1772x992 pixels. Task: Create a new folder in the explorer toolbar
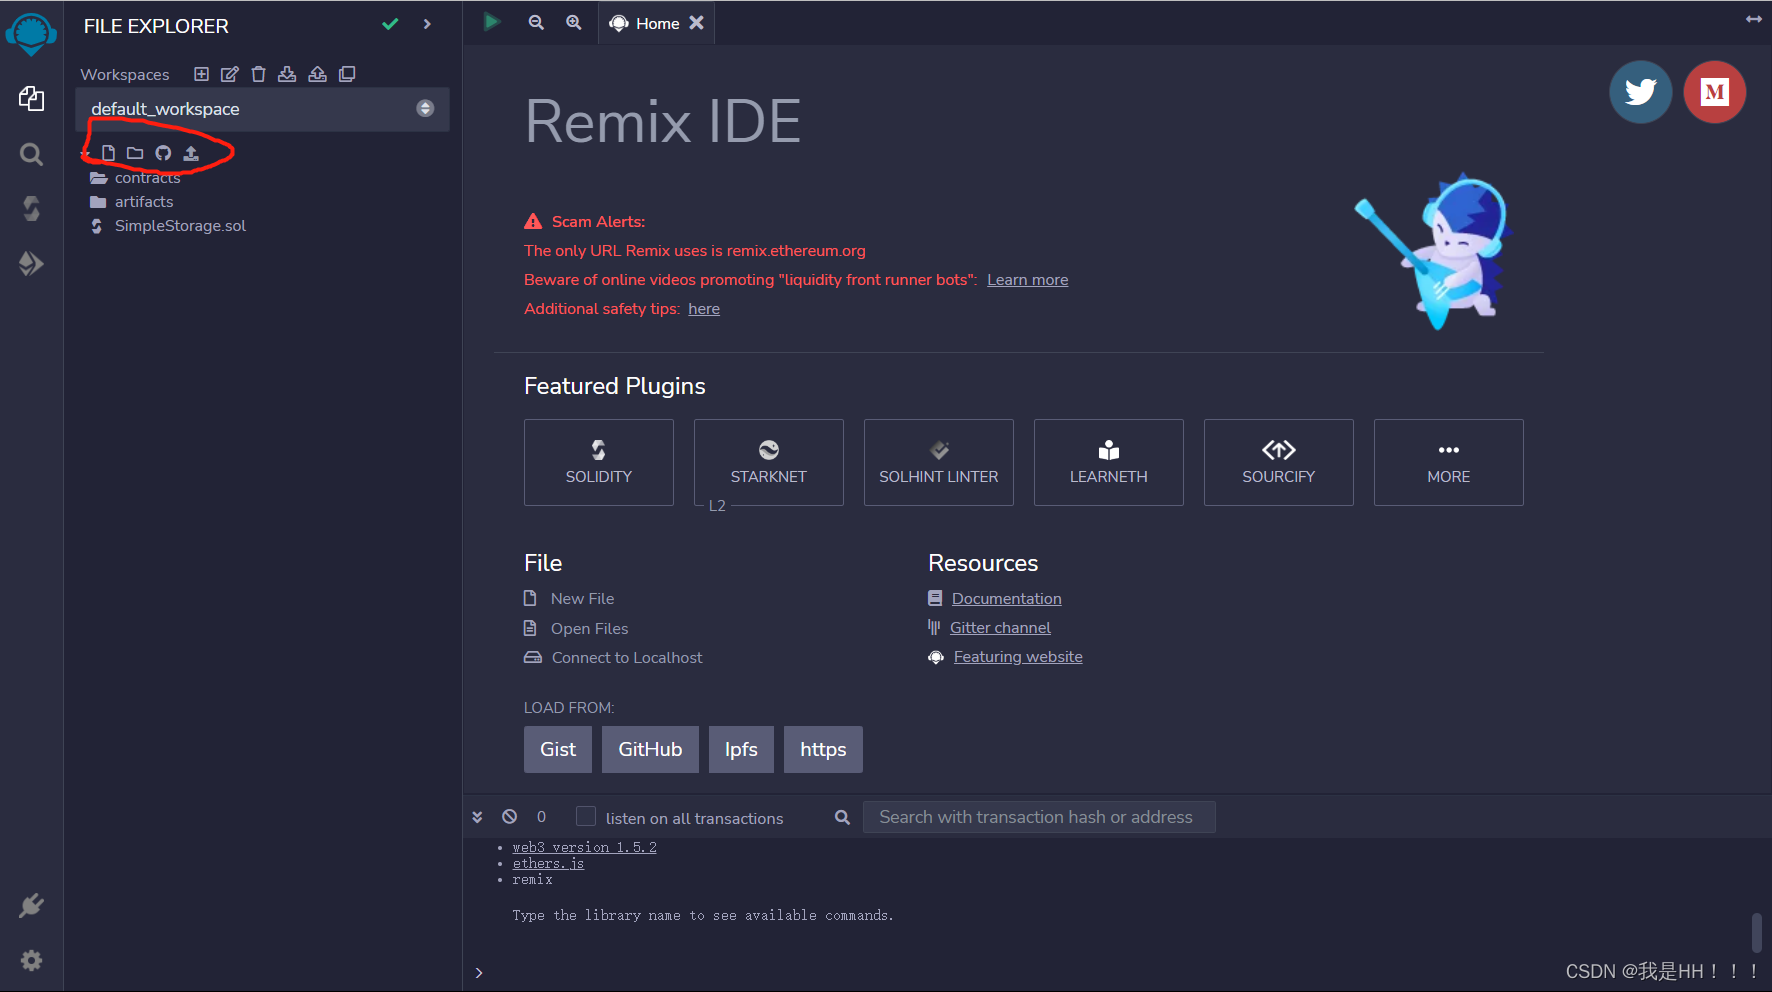click(135, 153)
